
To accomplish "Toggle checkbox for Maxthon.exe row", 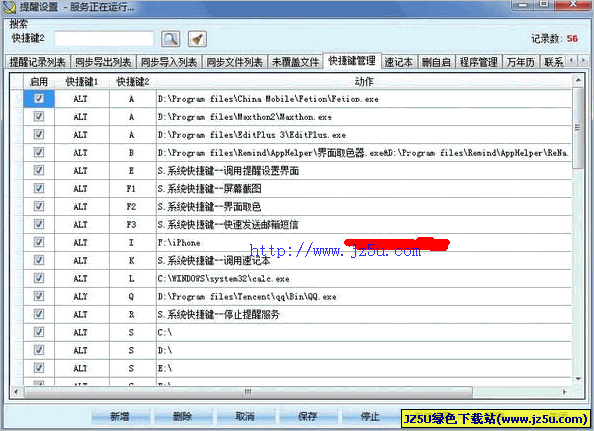I will coord(39,116).
